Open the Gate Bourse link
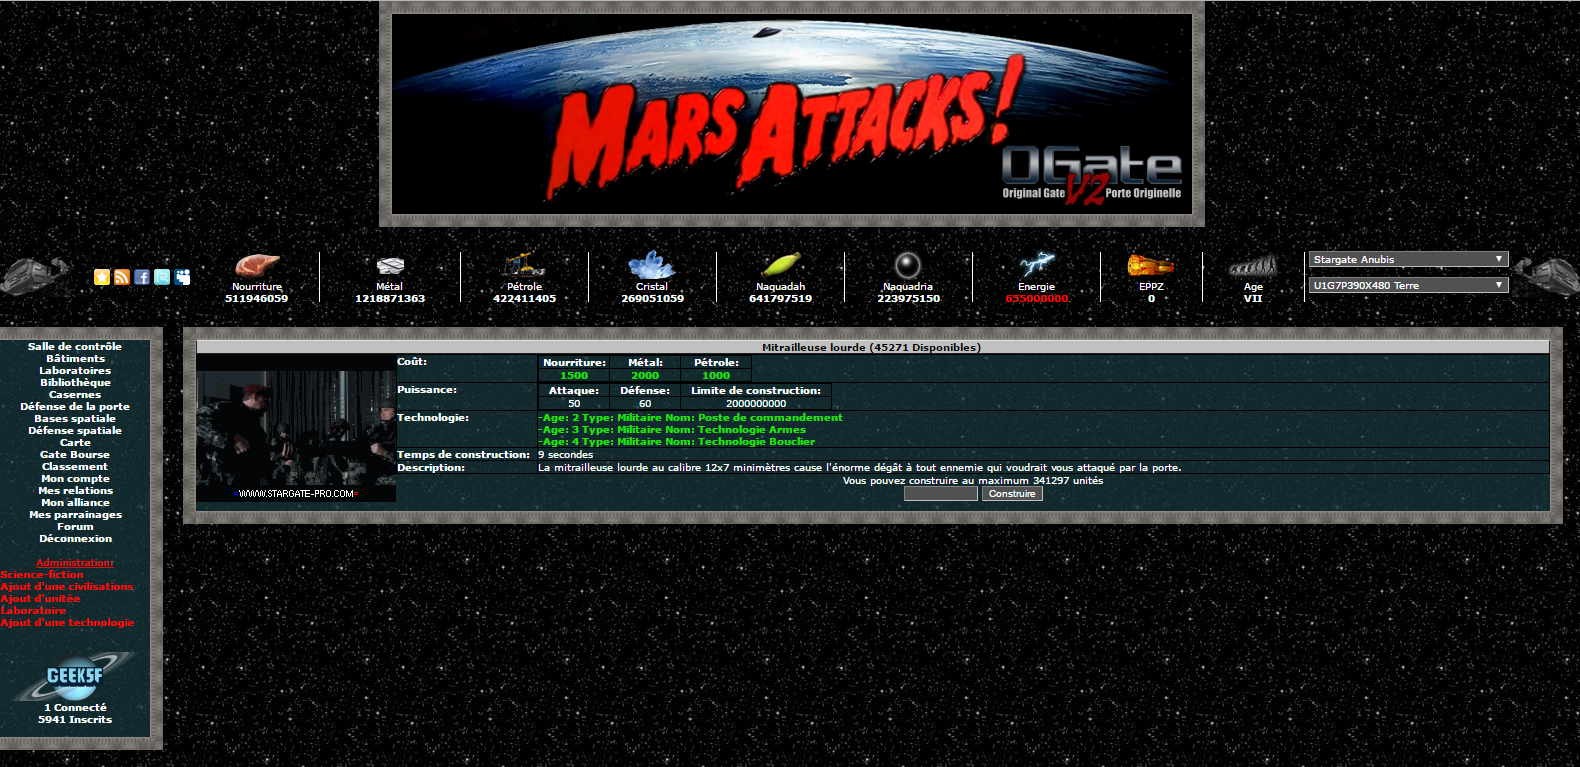1580x767 pixels. click(75, 455)
